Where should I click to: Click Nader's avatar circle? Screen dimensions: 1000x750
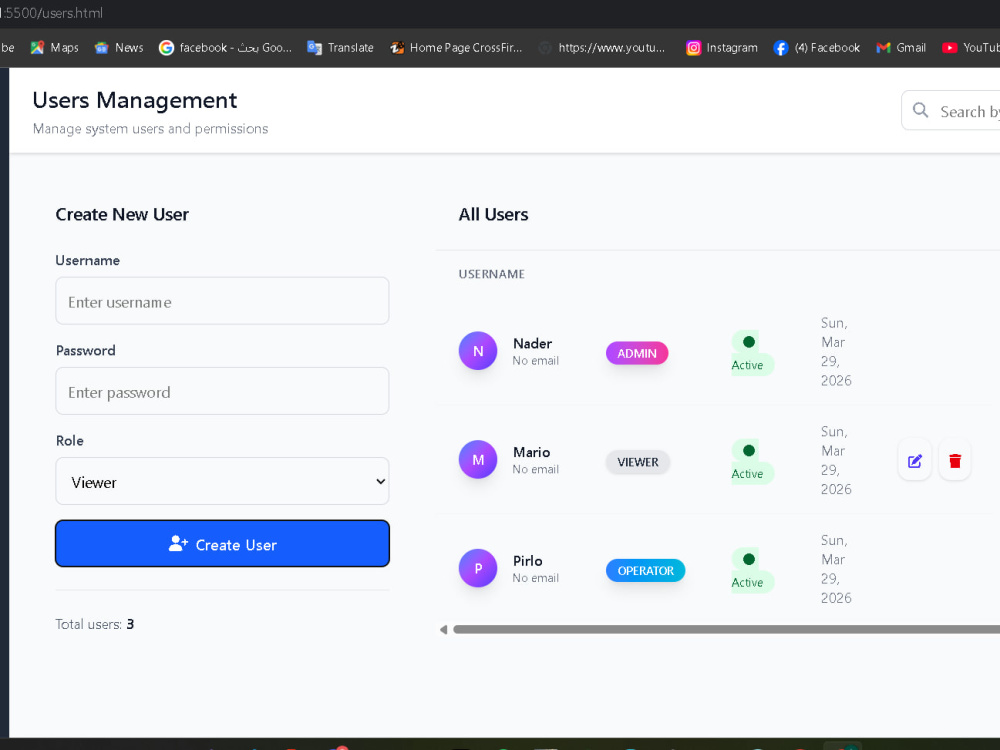point(478,351)
